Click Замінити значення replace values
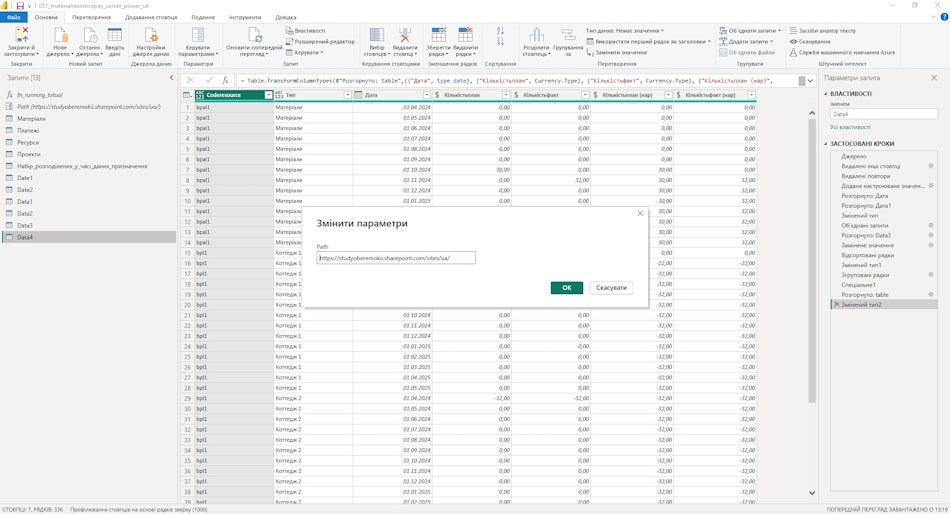The image size is (950, 514). pos(616,53)
